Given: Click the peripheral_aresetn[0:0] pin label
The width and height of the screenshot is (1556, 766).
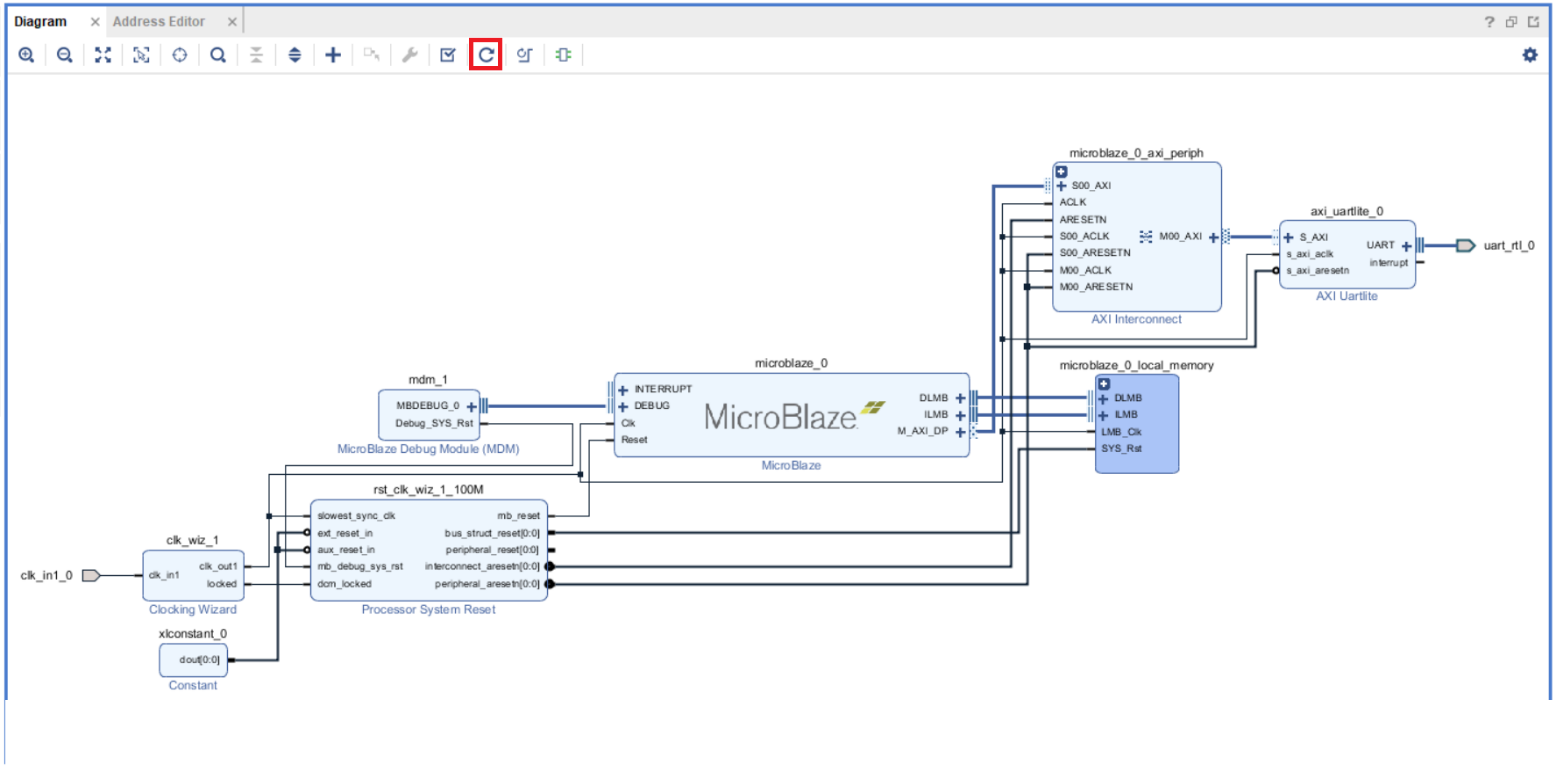Looking at the screenshot, I should (488, 583).
